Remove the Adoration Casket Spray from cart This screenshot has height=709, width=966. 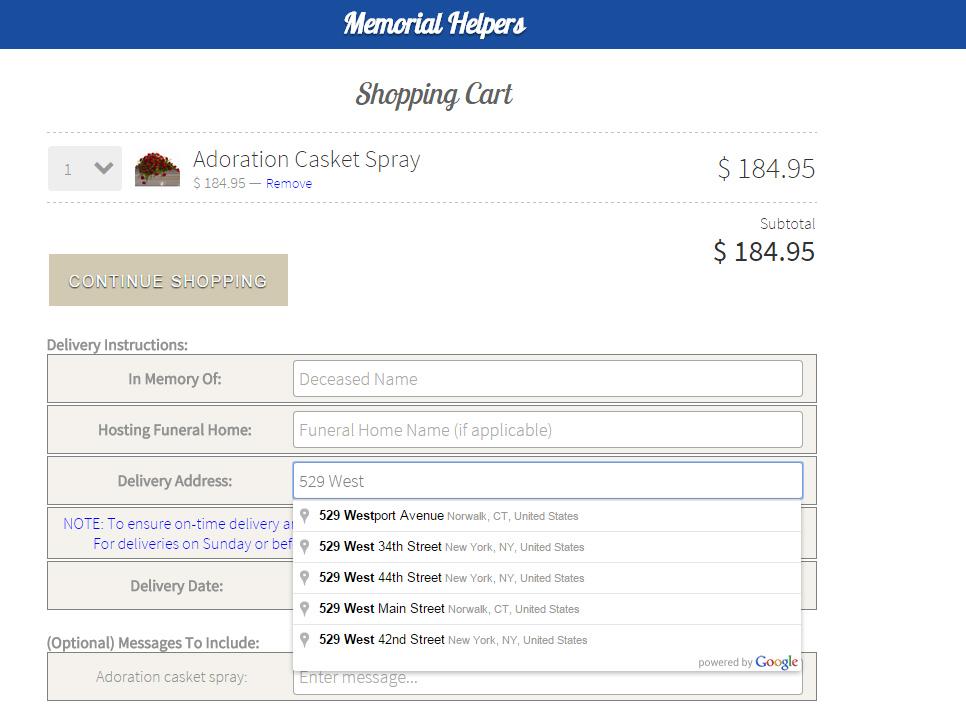pos(289,184)
